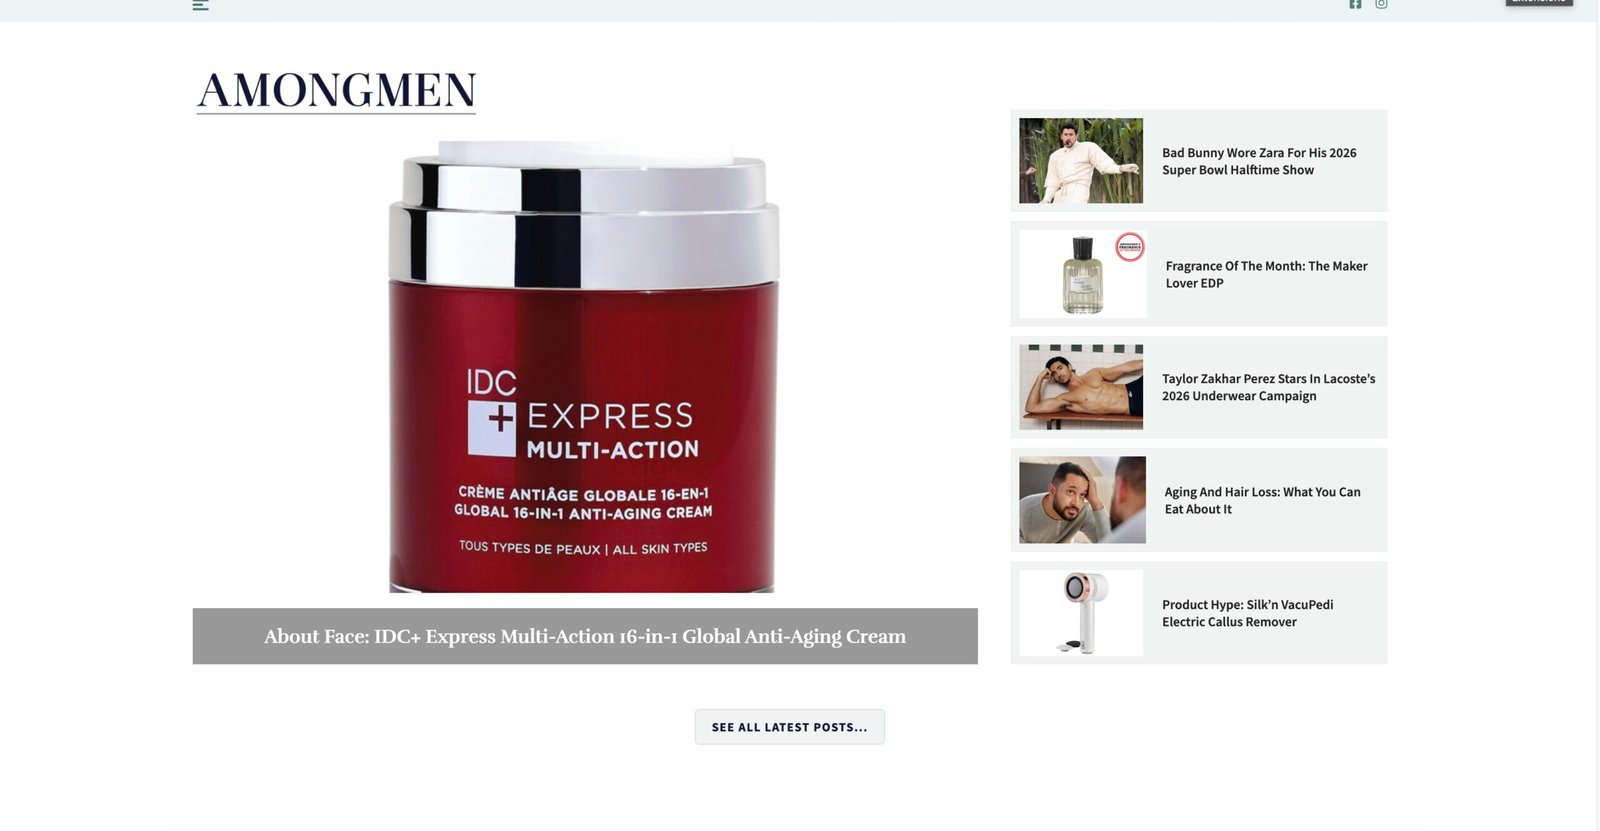The height and width of the screenshot is (831, 1600).
Task: Click the hair loss article thumbnail
Action: 1082,500
